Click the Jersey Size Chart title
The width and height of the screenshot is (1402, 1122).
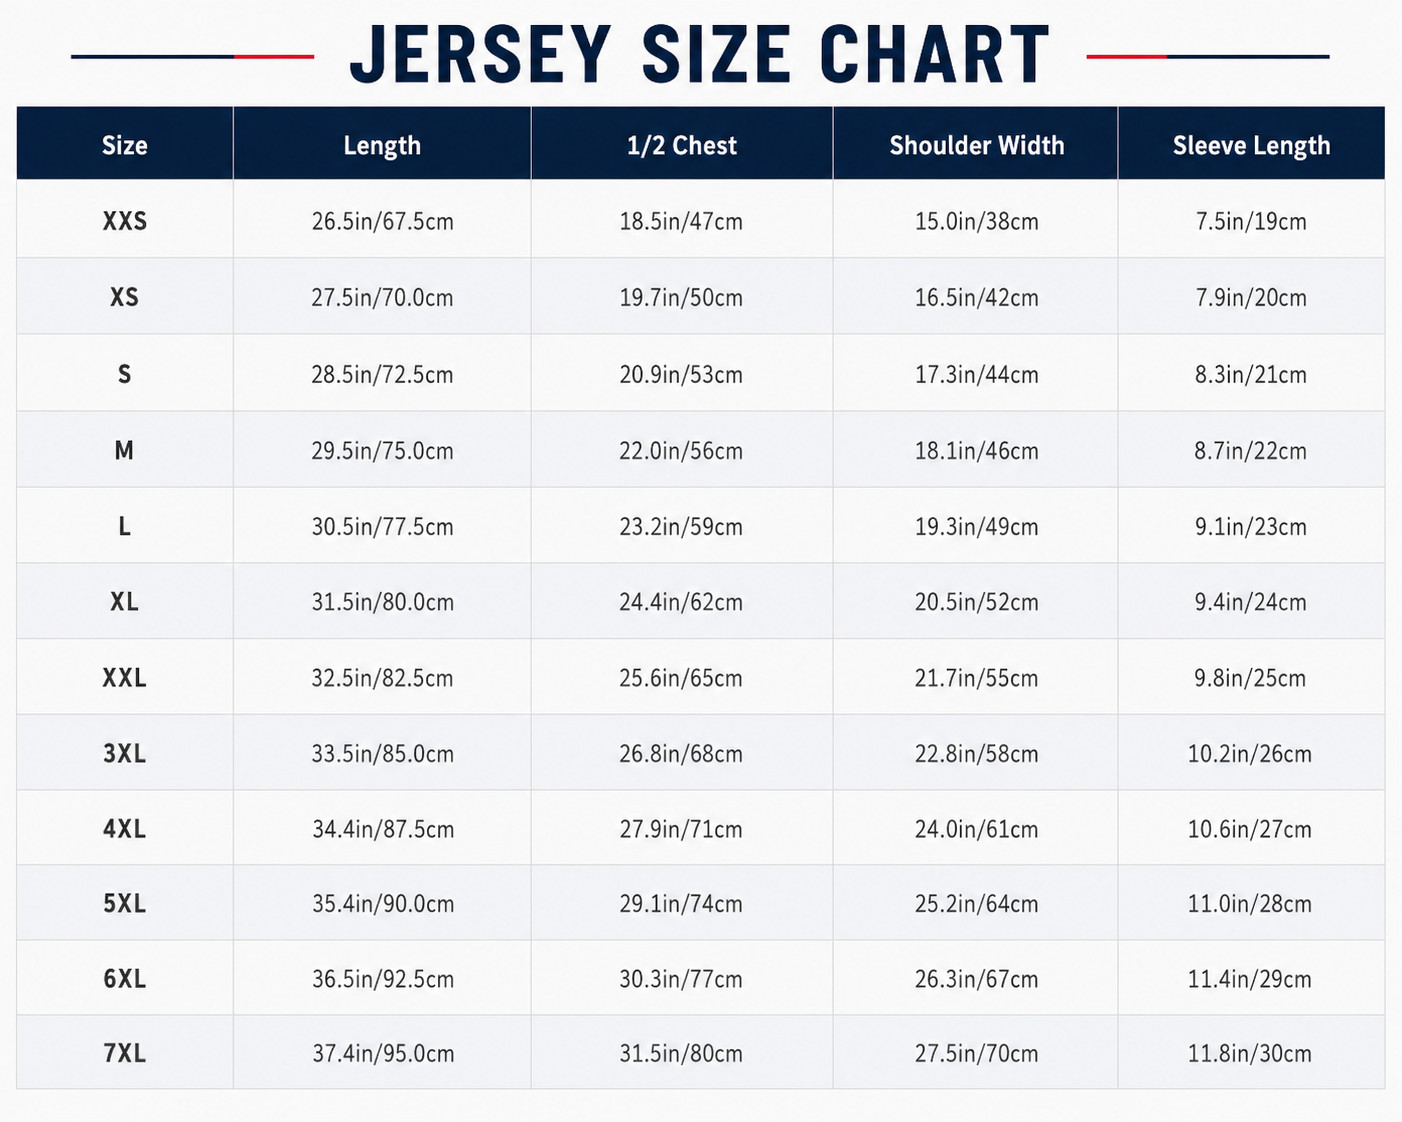(x=700, y=55)
